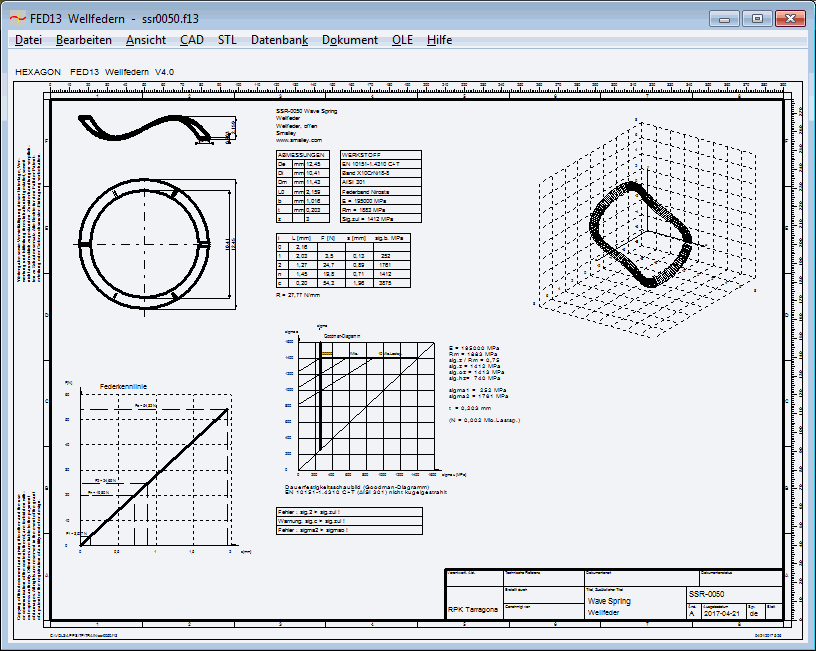Click the WERKSTOFF table header
Screen dimensions: 816x651
[362, 155]
